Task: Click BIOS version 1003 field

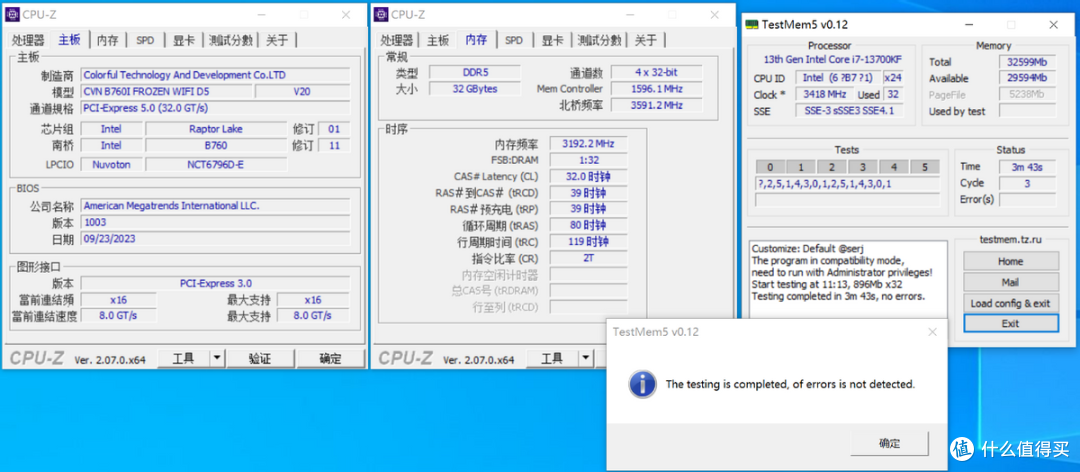Action: tap(215, 223)
